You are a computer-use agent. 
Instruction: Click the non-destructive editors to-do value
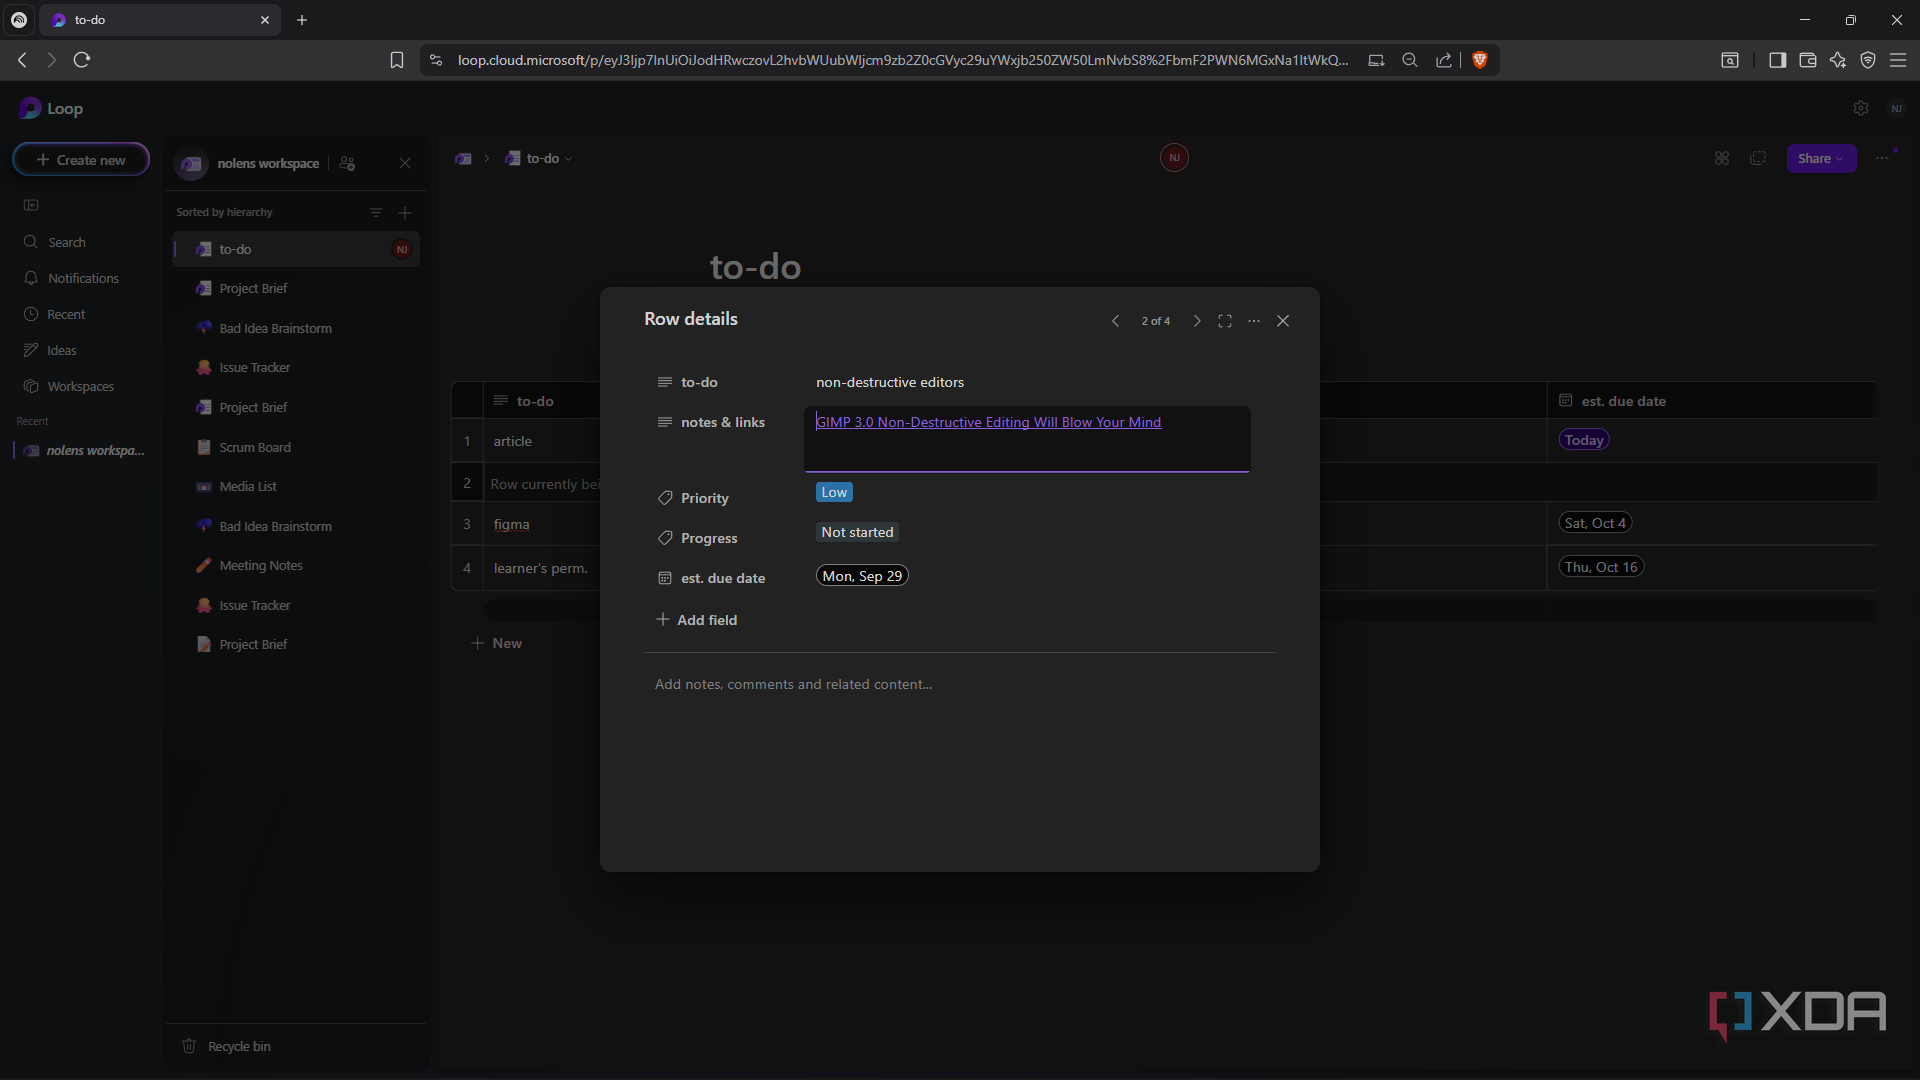[x=890, y=382]
